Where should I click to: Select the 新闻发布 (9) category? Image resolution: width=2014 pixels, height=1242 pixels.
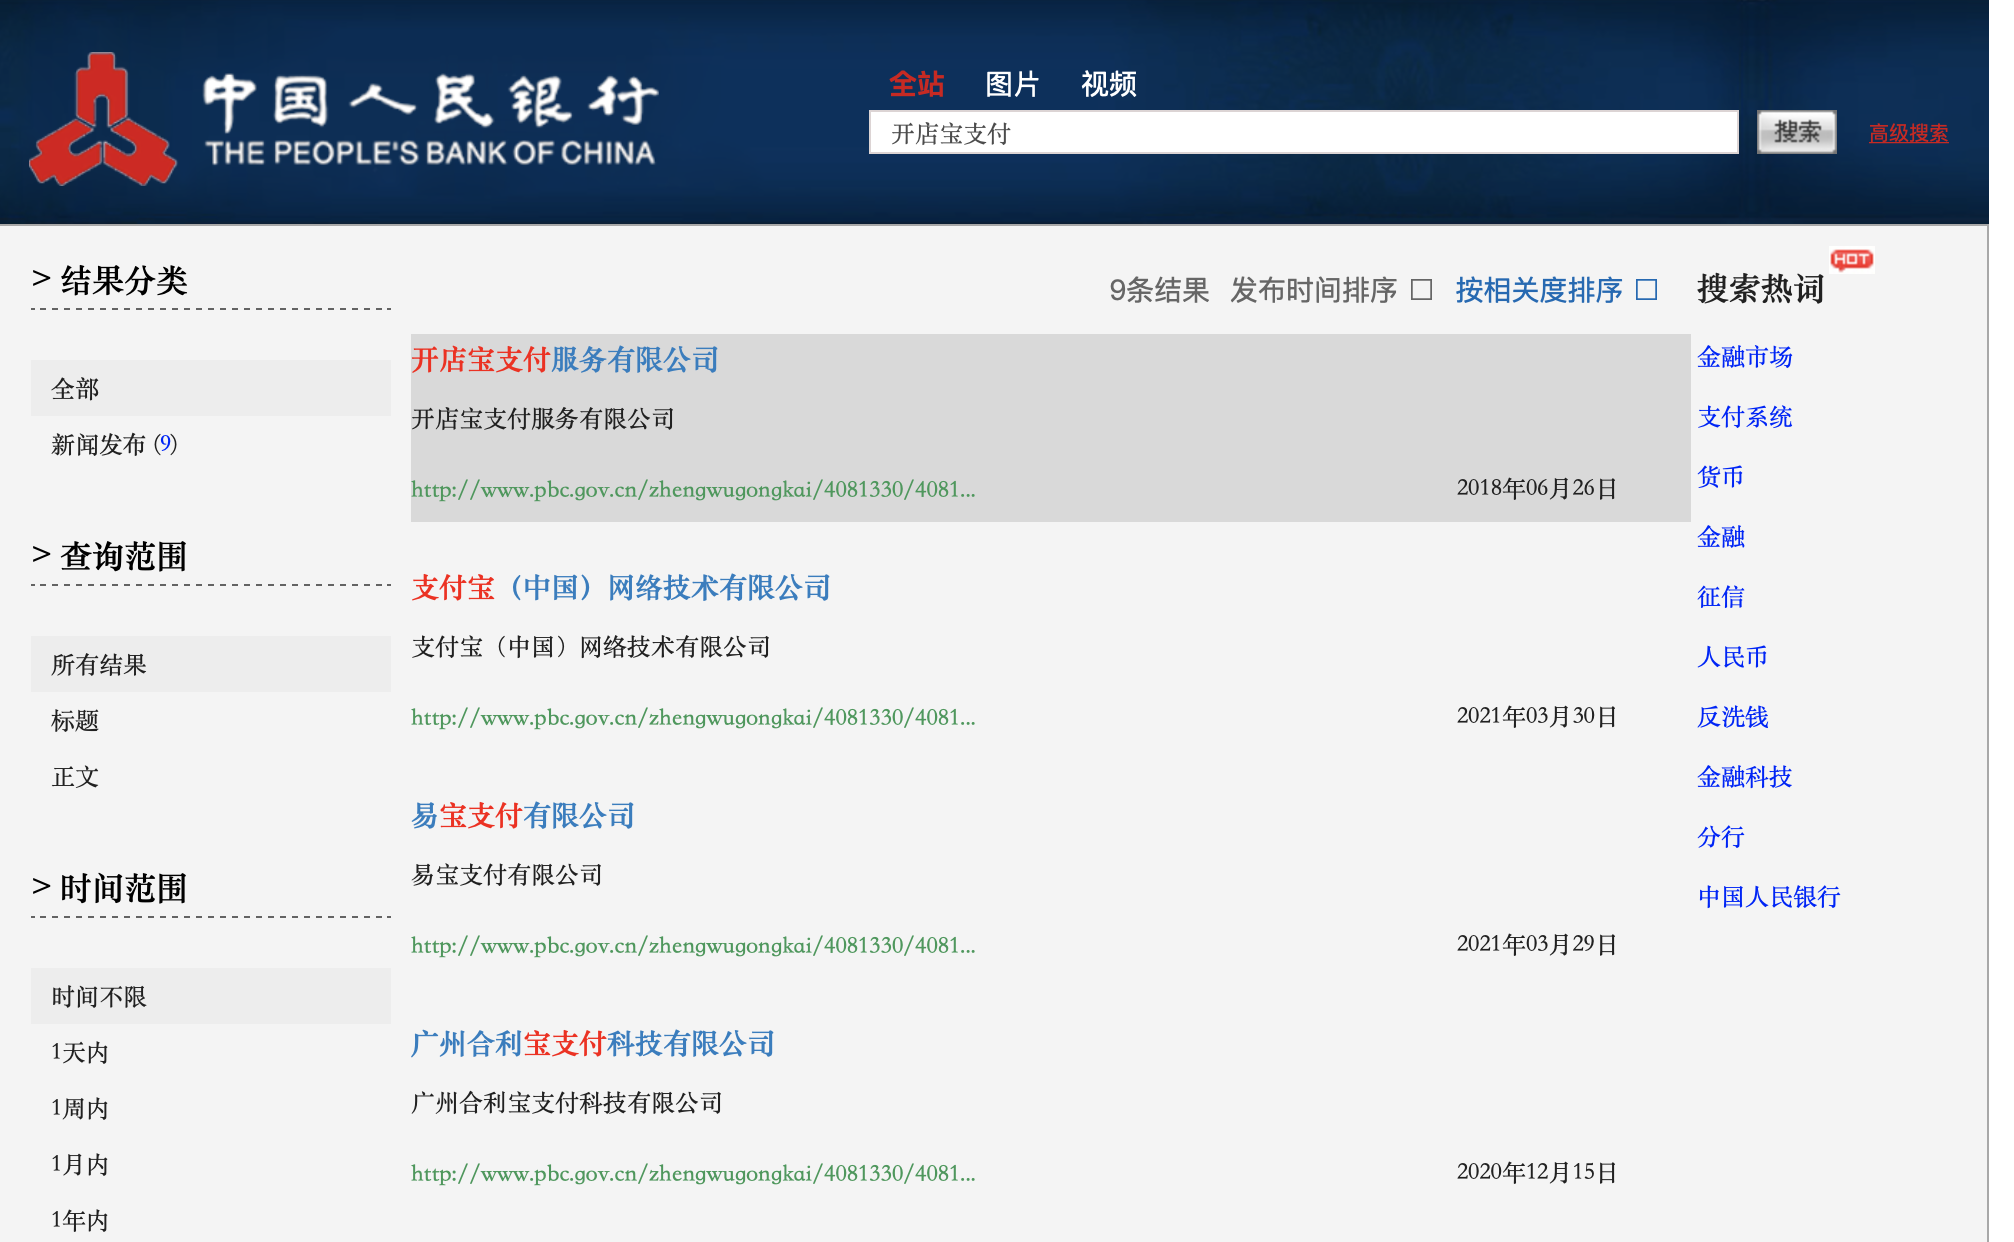point(115,444)
